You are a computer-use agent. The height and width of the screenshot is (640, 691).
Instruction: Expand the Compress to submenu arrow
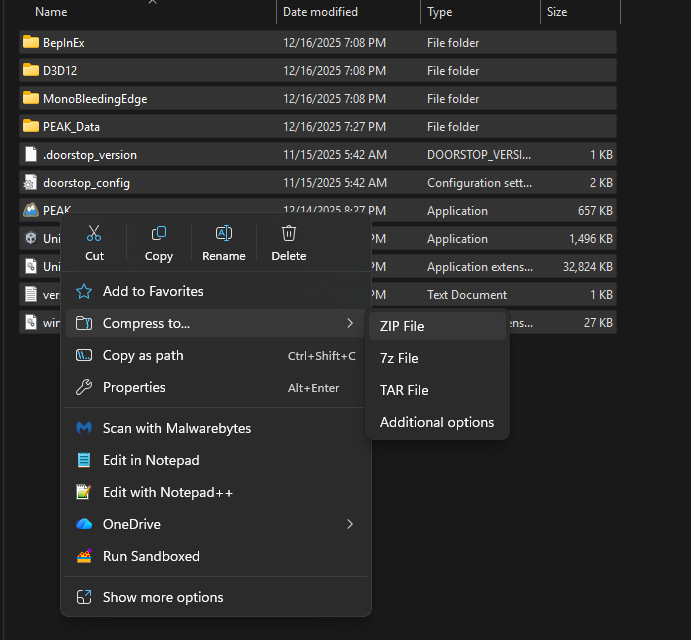point(350,323)
